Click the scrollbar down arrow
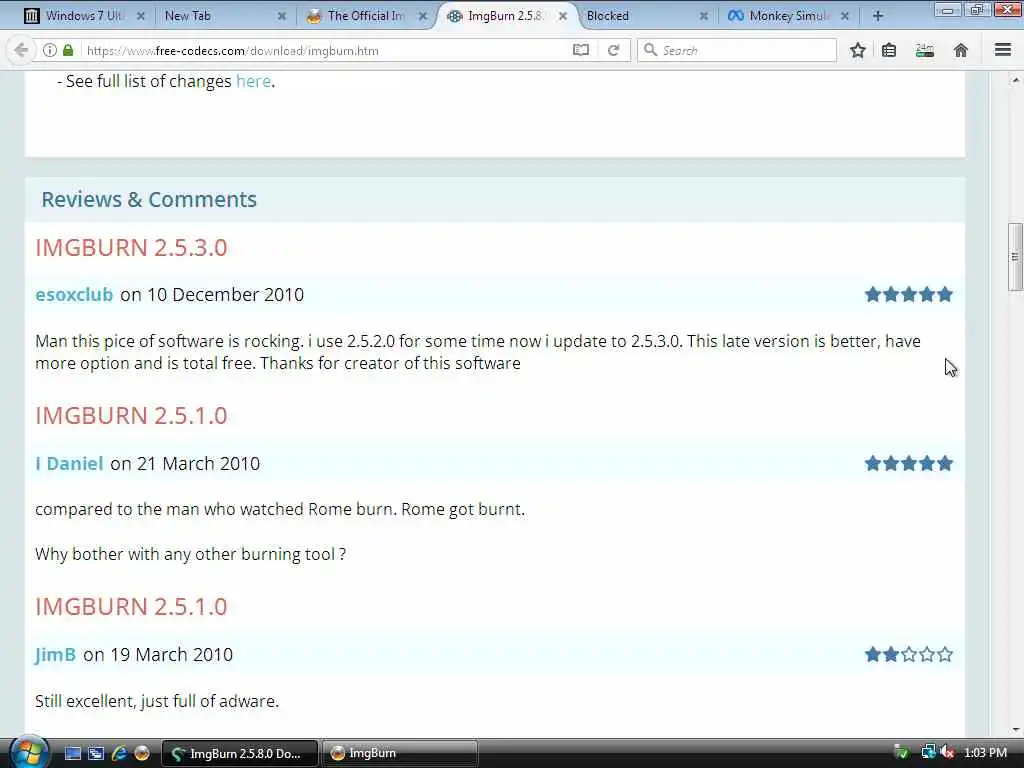The height and width of the screenshot is (768, 1024). point(1015,729)
